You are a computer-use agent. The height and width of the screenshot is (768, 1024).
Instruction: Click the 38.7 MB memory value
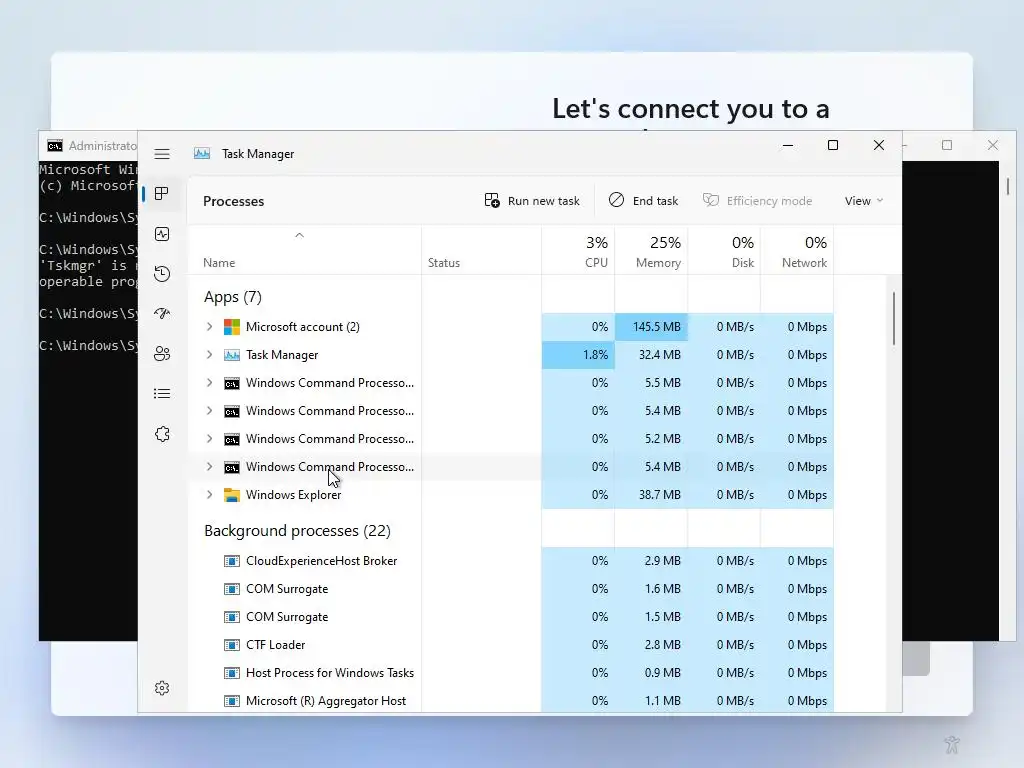tap(660, 495)
